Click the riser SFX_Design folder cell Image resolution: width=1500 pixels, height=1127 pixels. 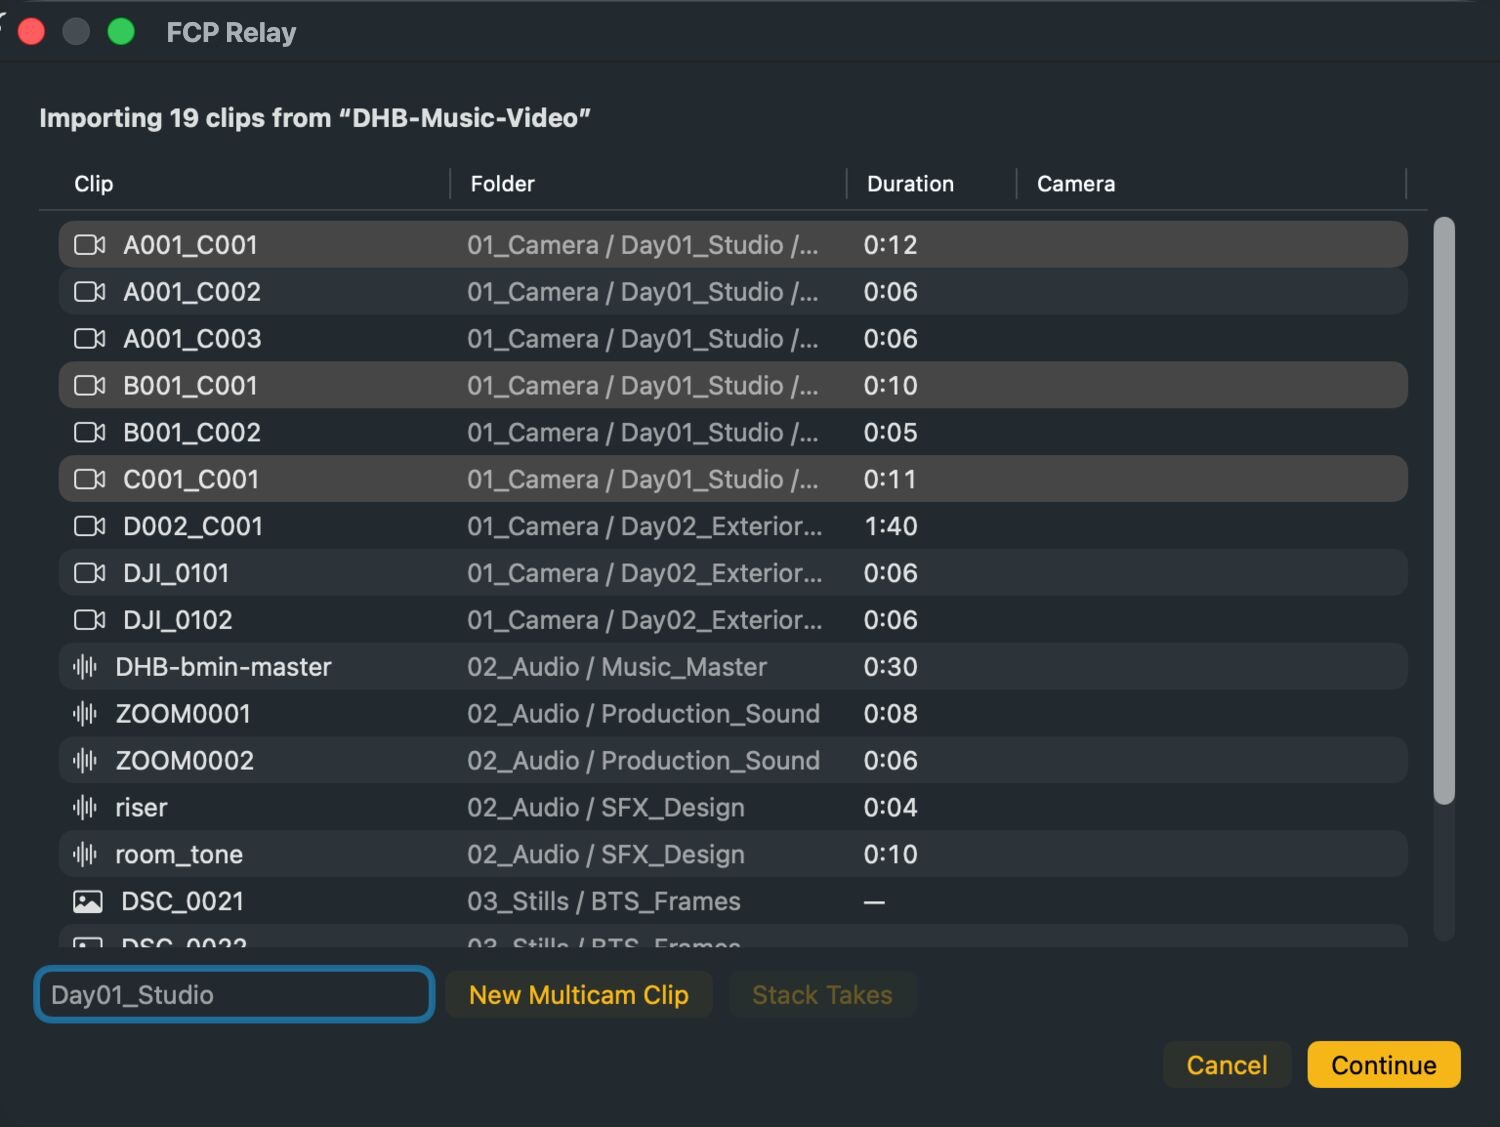pyautogui.click(x=606, y=808)
